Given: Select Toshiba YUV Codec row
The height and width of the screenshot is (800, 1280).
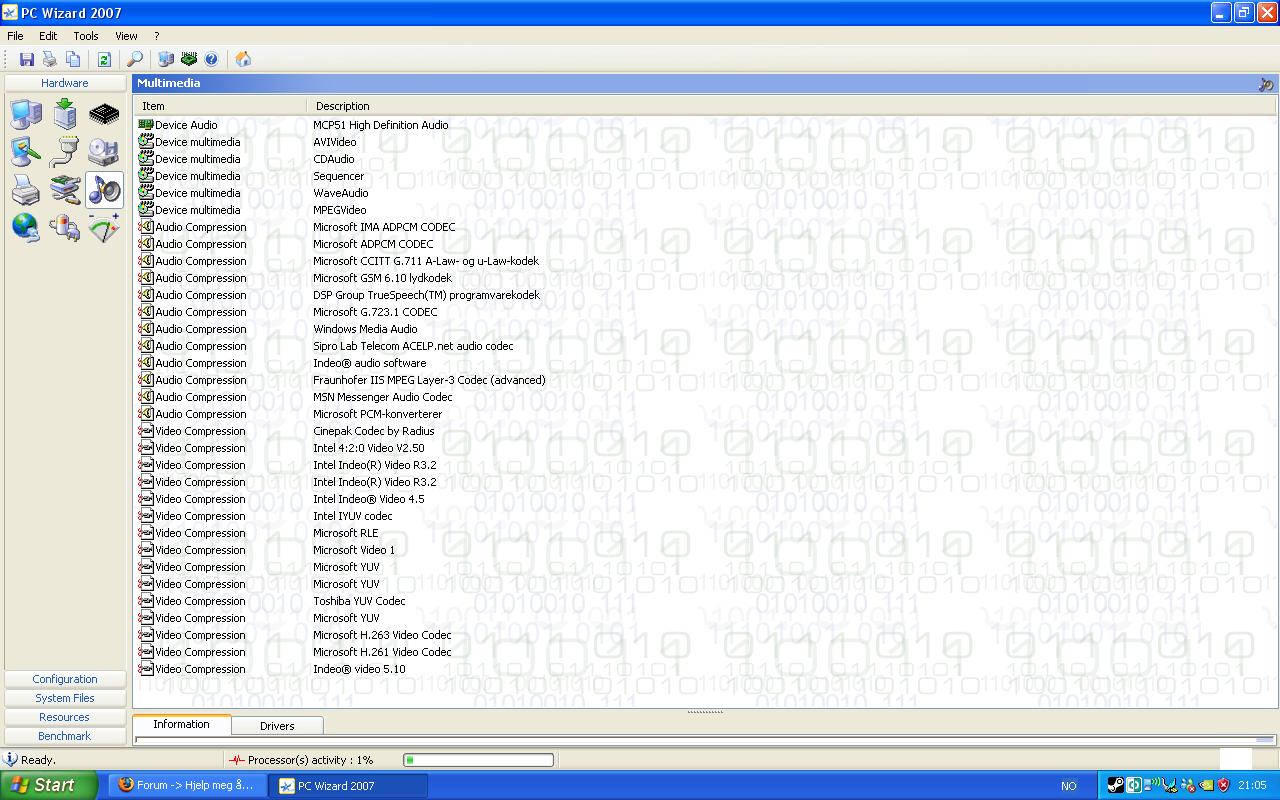Looking at the screenshot, I should click(706, 601).
